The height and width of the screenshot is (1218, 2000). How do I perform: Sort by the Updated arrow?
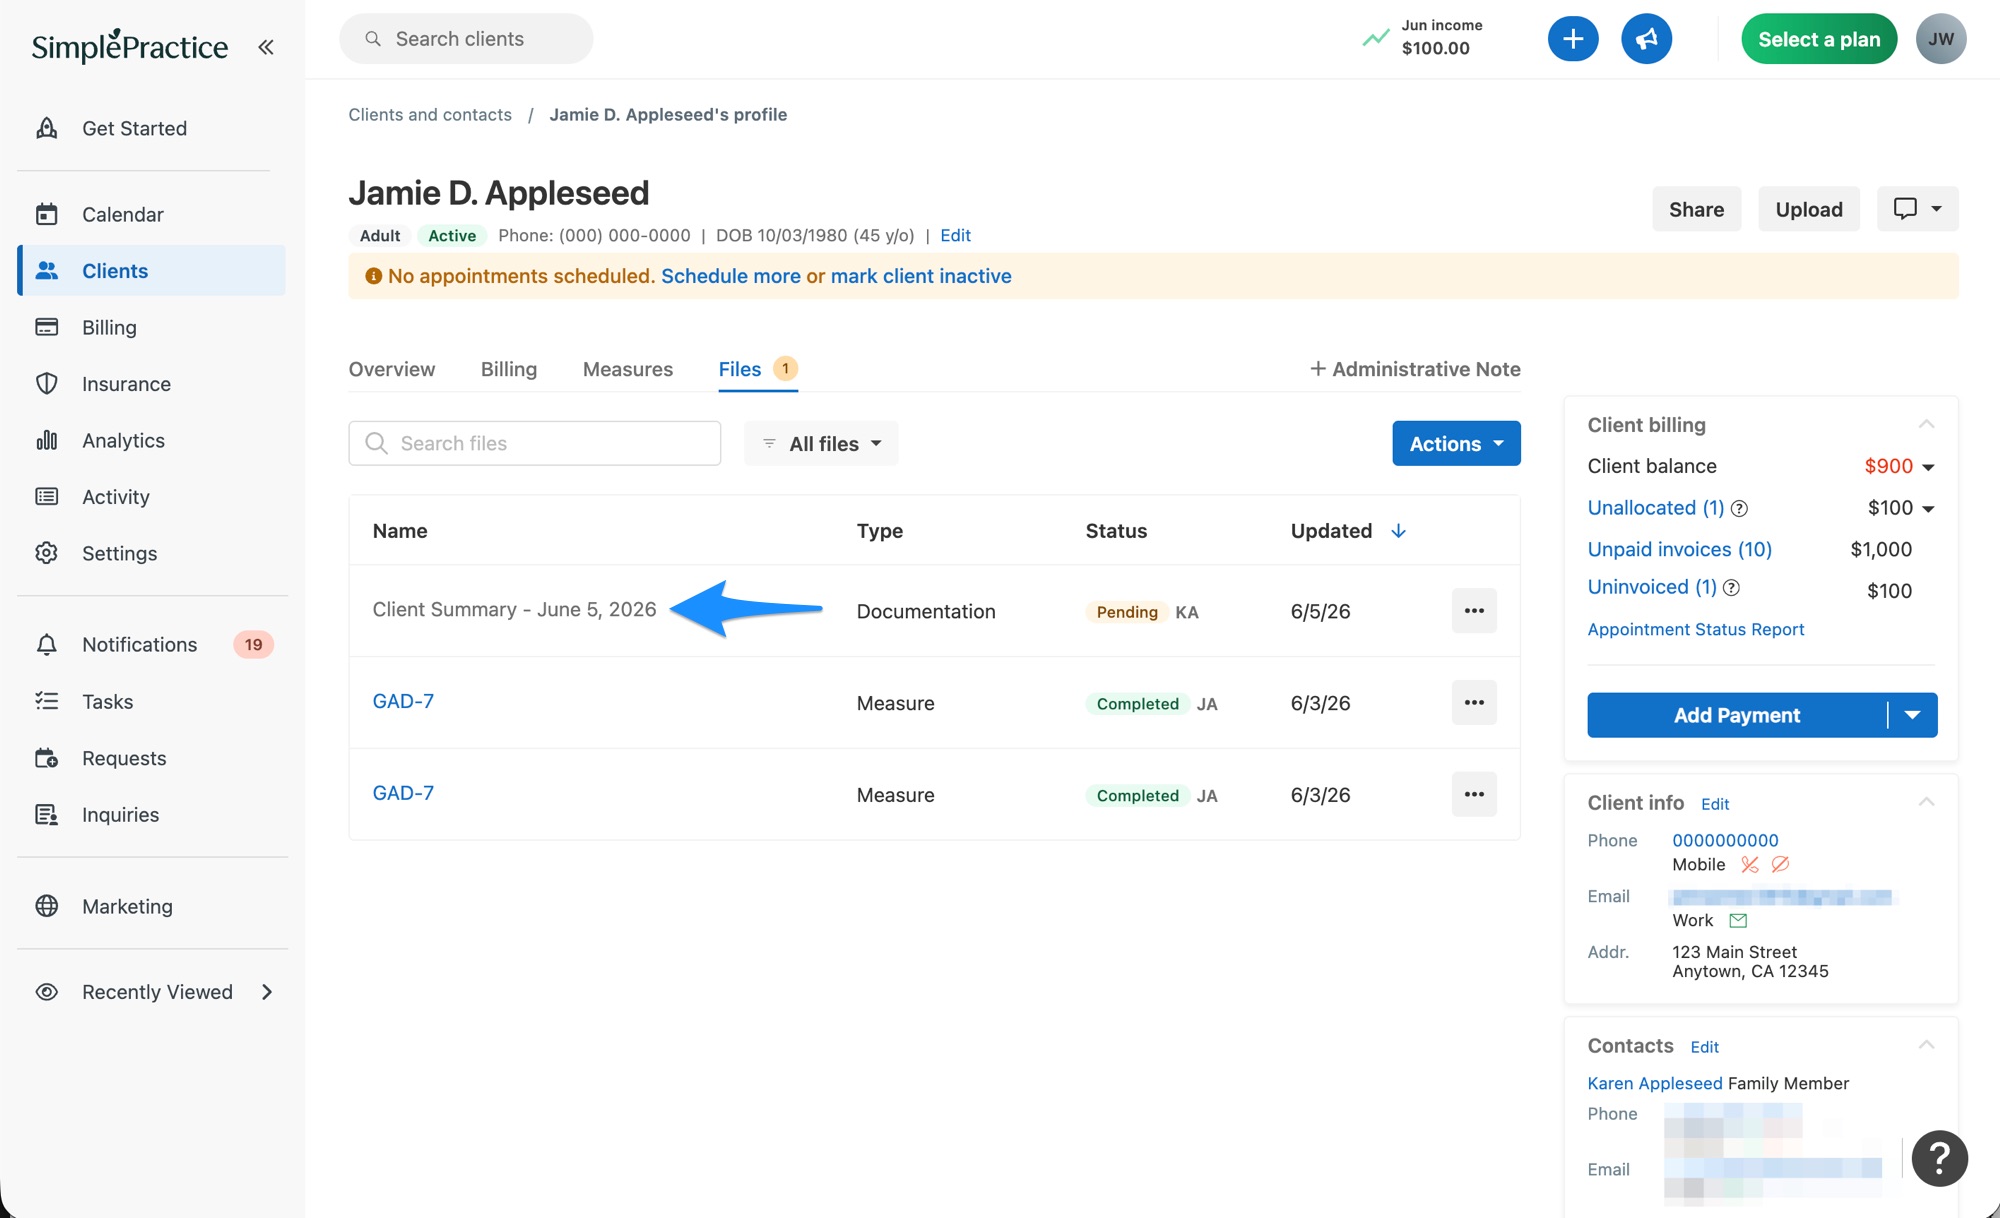pos(1398,531)
